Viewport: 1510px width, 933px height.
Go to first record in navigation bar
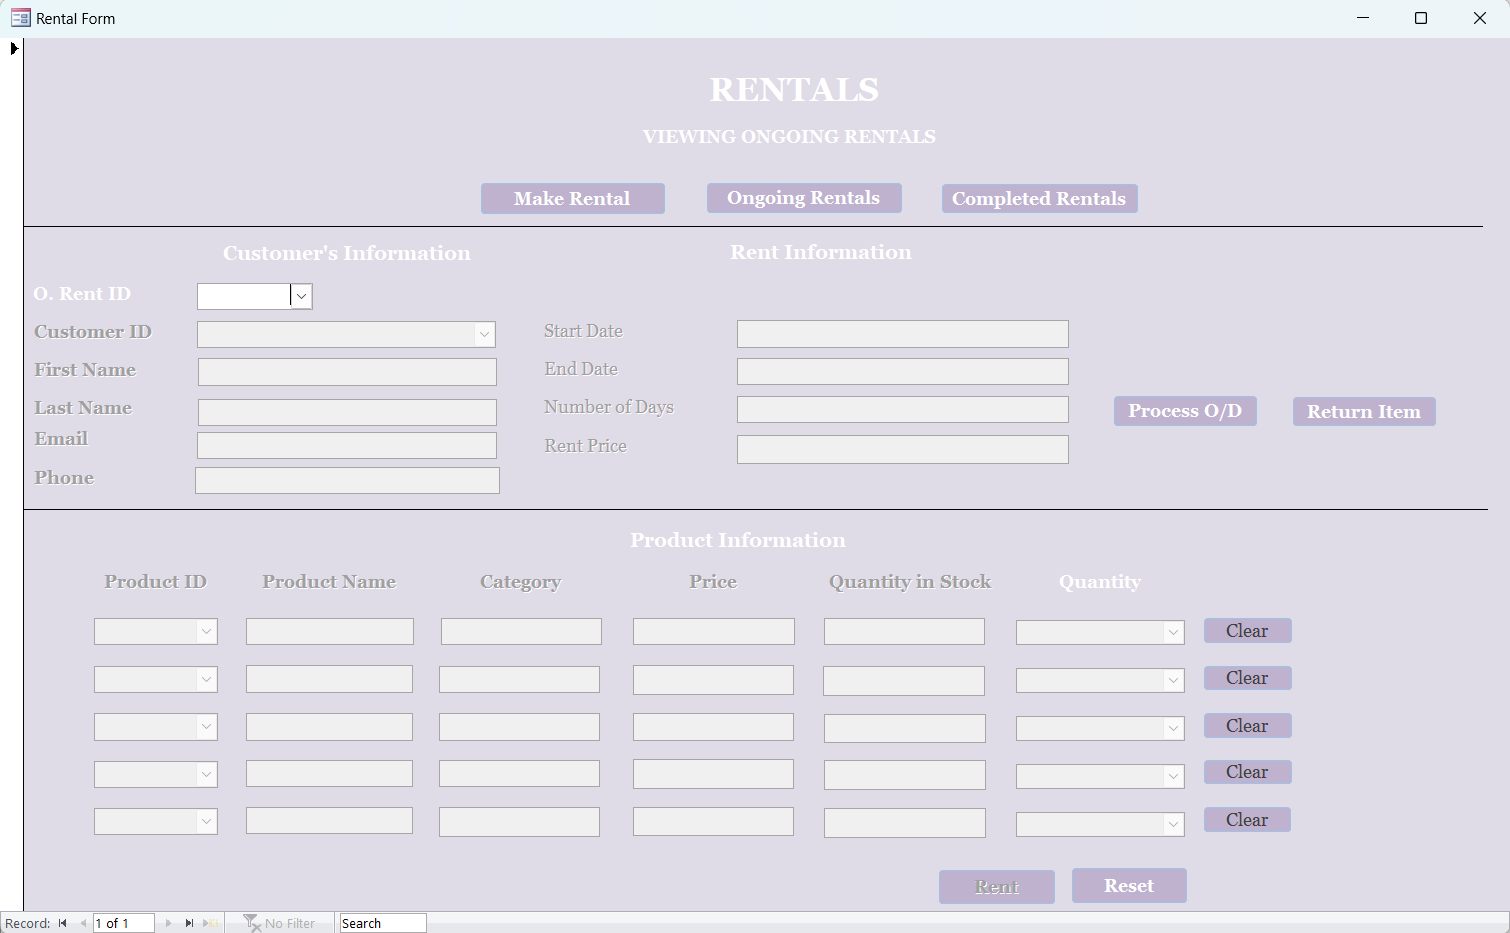click(x=62, y=923)
